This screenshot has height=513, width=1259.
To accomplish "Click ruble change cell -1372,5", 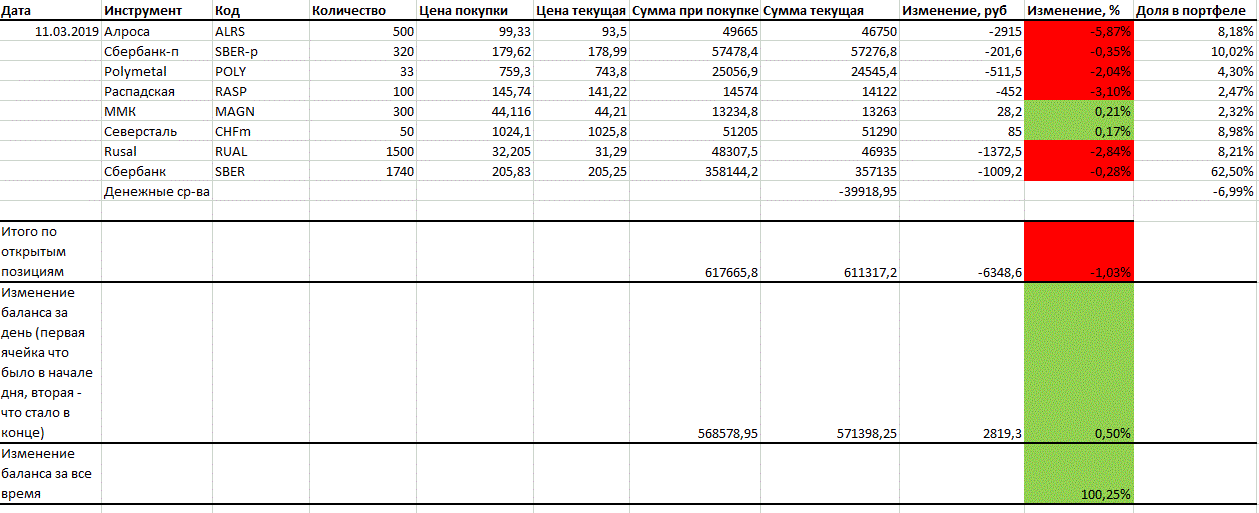I will point(962,151).
